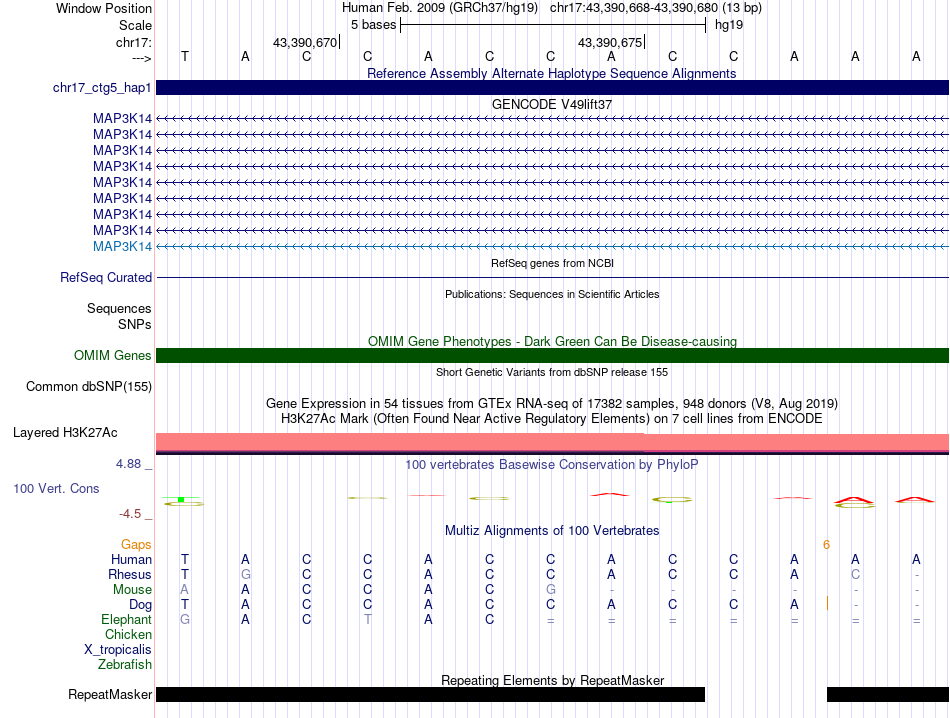
Task: Open the 'OMIM Gene Phenotypes' track title
Action: click(552, 341)
